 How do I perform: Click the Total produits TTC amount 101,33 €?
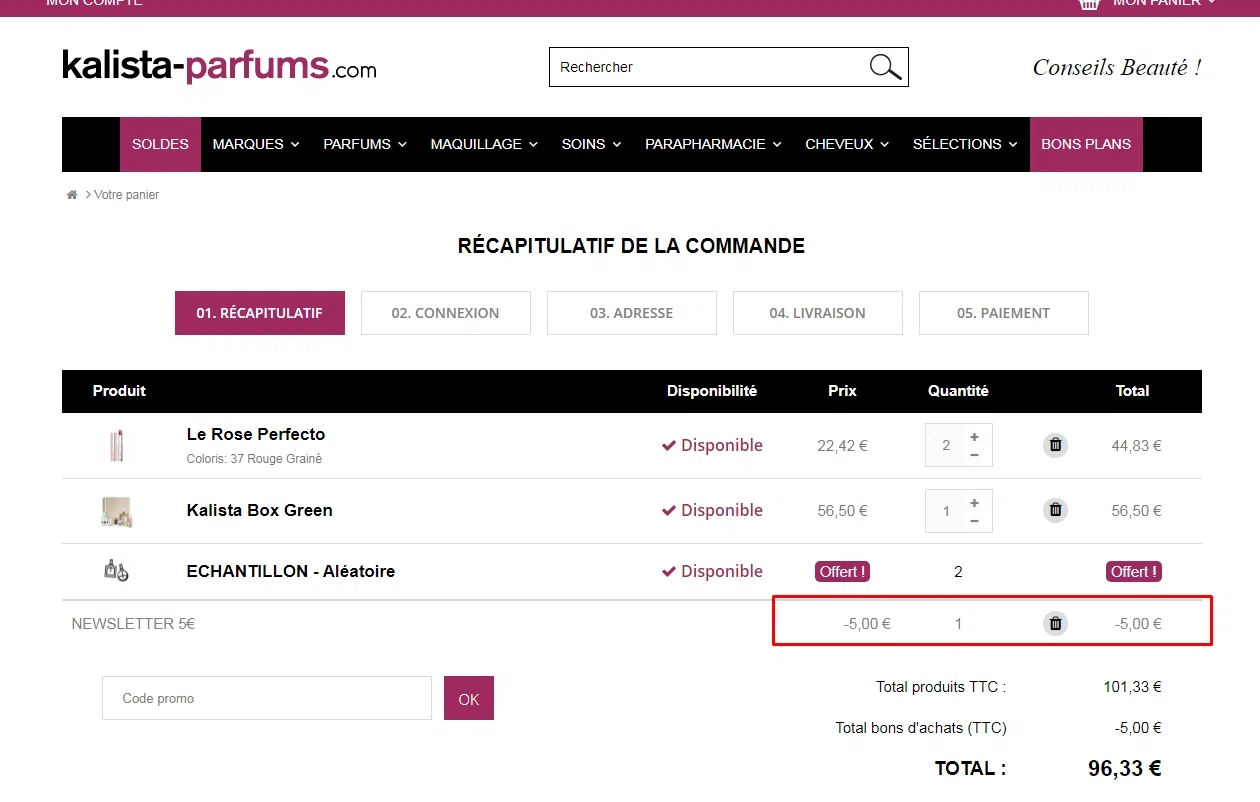click(x=1132, y=687)
